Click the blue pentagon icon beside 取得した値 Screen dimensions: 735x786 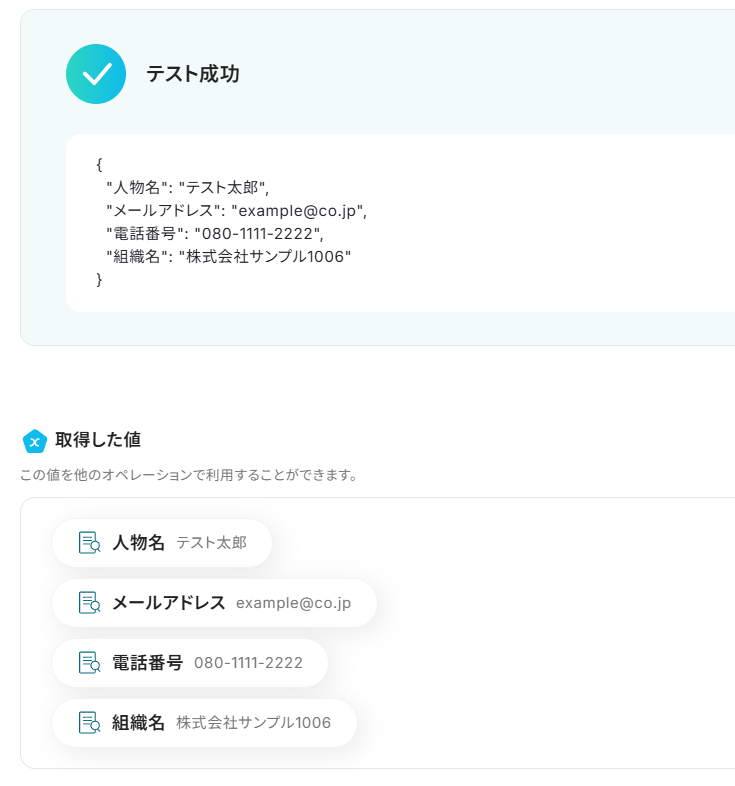click(x=35, y=440)
